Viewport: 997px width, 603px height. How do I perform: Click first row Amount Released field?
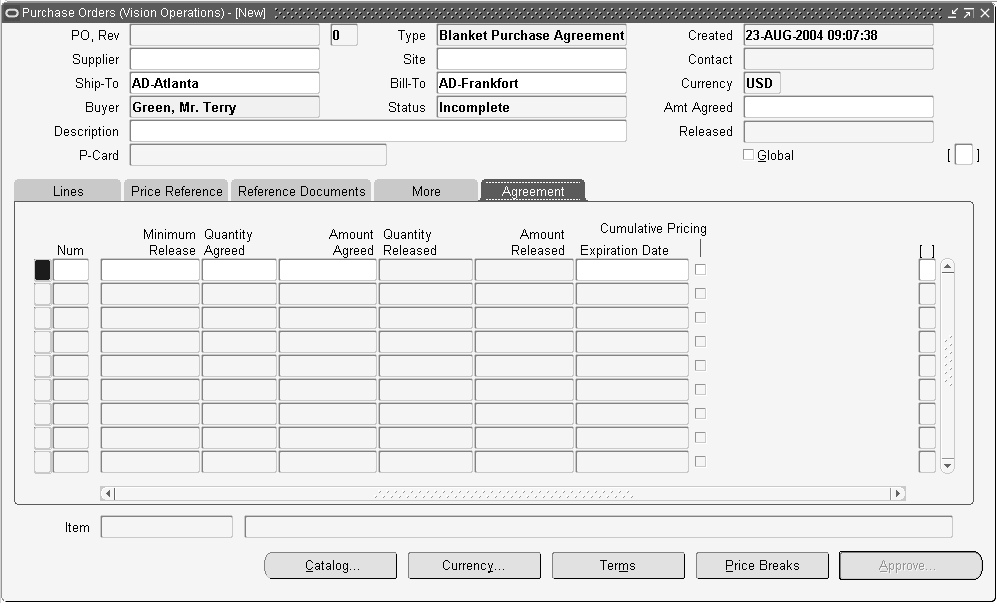524,270
